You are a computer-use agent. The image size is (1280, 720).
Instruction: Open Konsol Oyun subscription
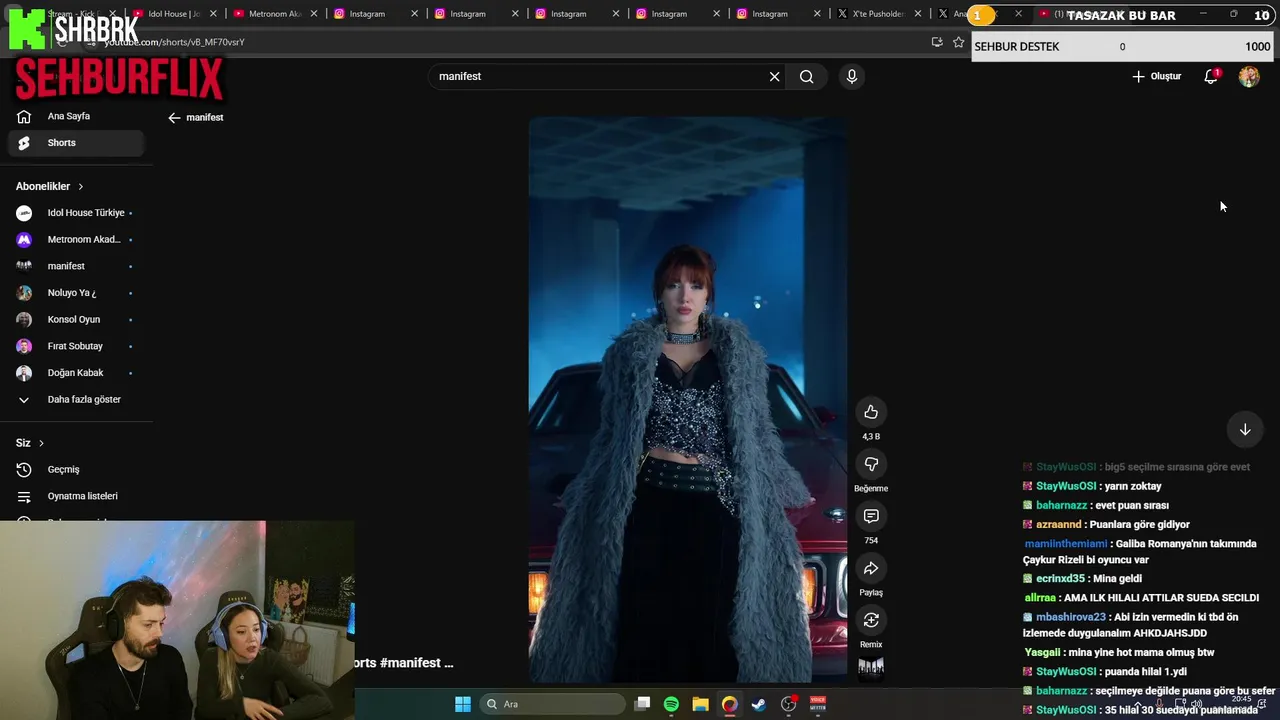76,319
